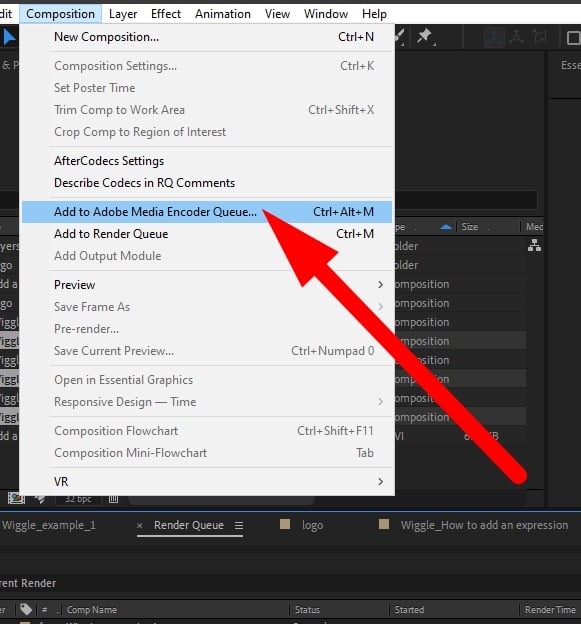Expand the Responsive Design — Time submenu

point(207,402)
